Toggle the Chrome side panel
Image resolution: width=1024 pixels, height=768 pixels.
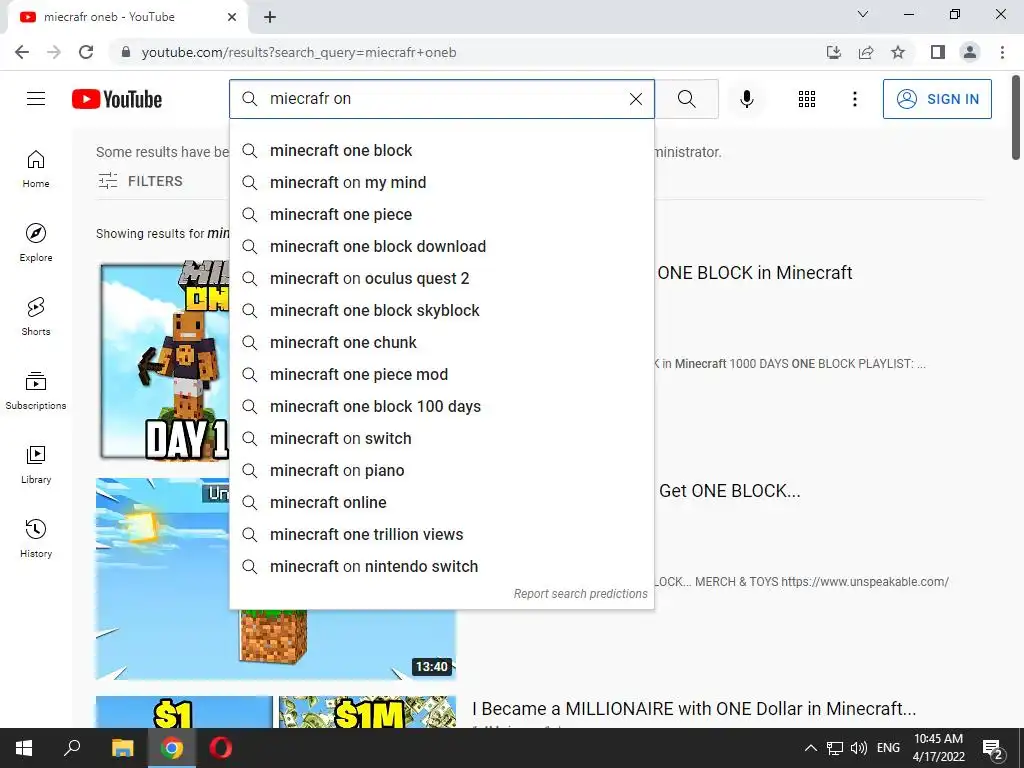pos(938,52)
